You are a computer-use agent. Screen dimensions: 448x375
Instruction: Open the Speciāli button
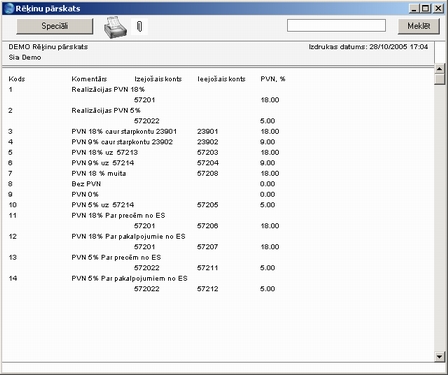click(55, 26)
